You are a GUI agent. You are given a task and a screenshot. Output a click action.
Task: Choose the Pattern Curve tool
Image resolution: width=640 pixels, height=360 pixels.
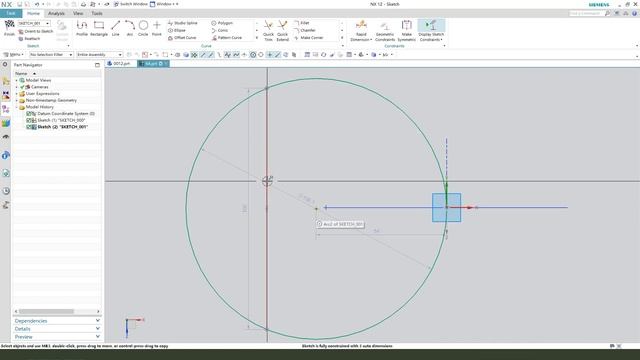click(x=227, y=38)
